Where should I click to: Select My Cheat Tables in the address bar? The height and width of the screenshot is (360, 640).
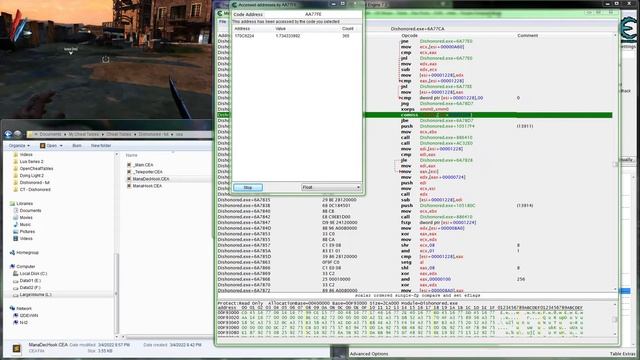[x=84, y=134]
